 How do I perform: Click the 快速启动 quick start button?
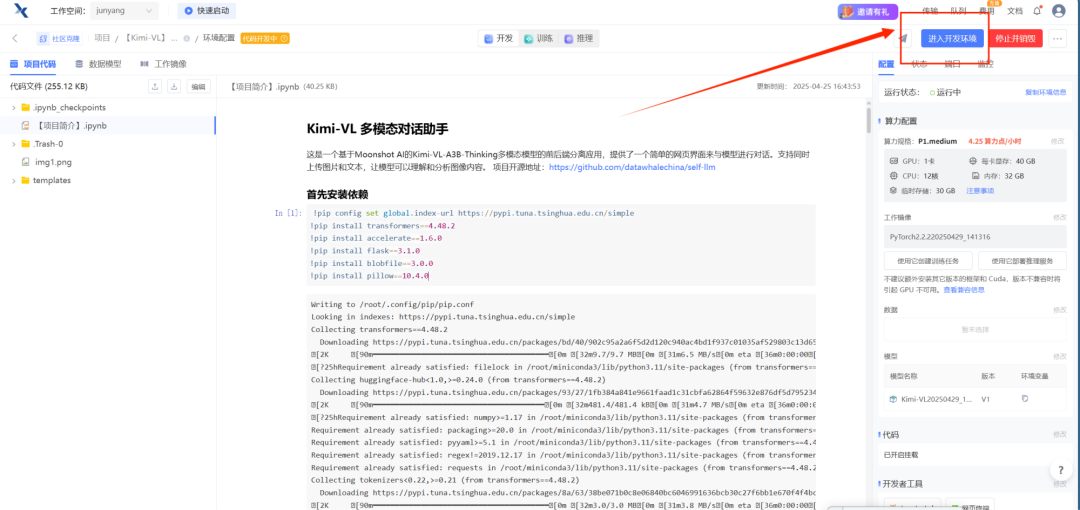click(207, 10)
